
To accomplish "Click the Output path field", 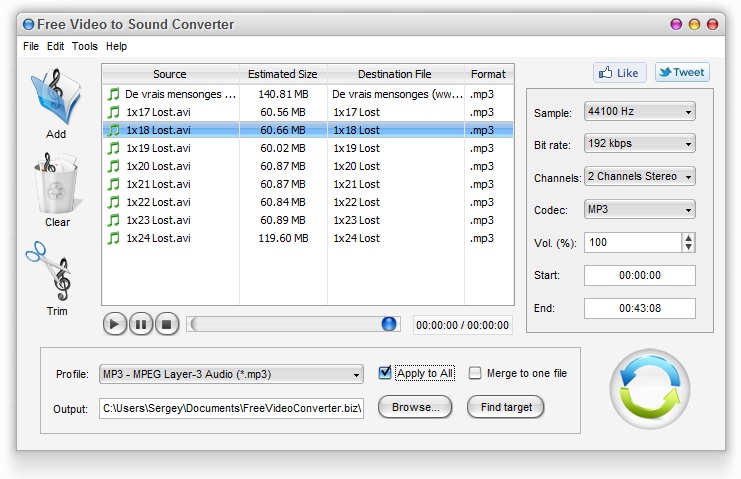I will click(x=231, y=408).
